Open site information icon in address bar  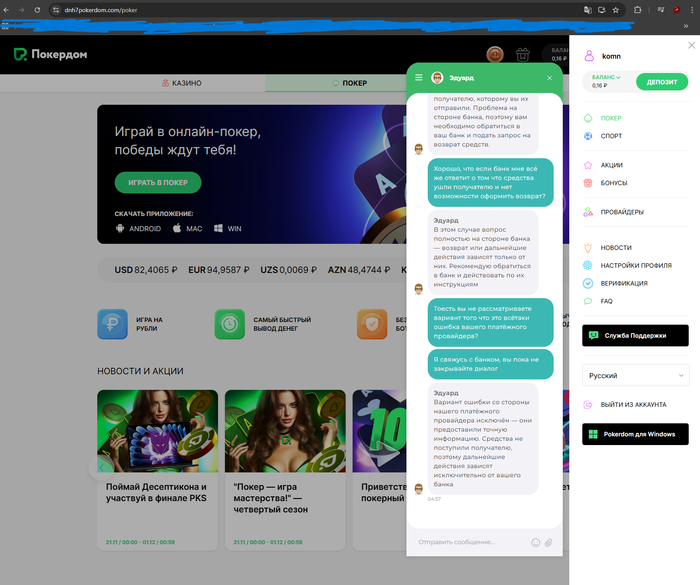(x=56, y=10)
